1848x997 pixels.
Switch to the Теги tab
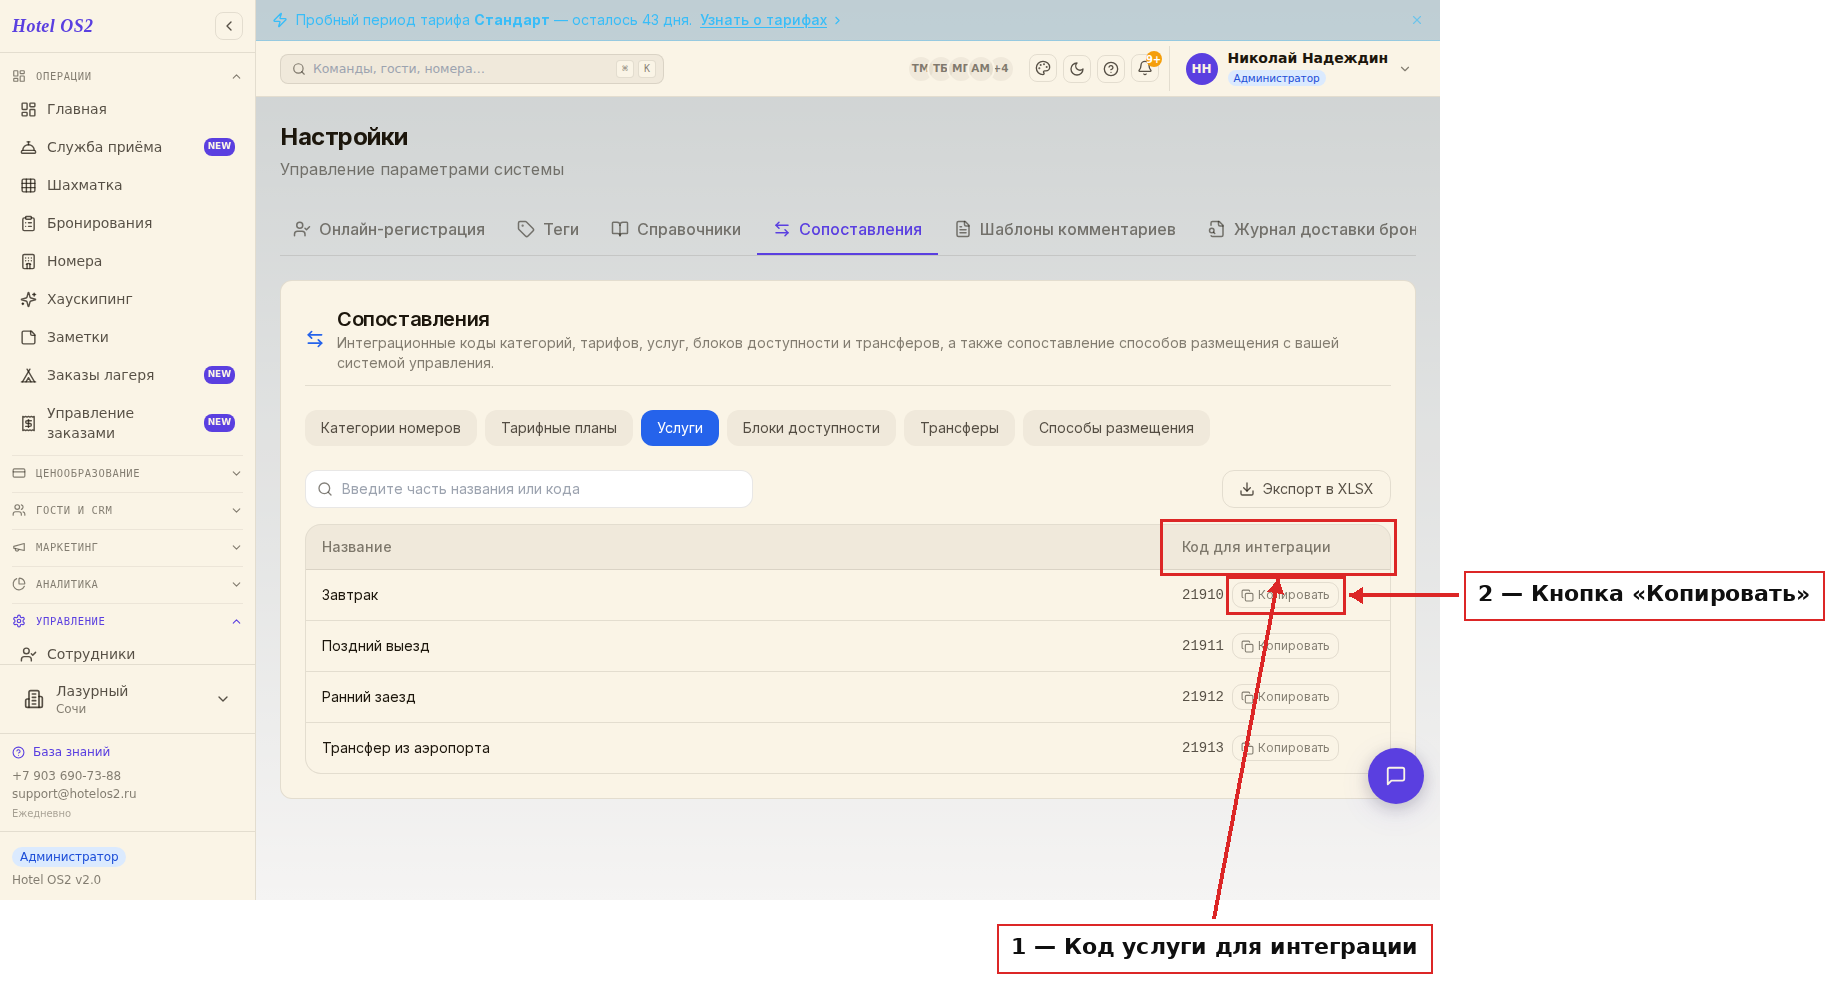[548, 229]
